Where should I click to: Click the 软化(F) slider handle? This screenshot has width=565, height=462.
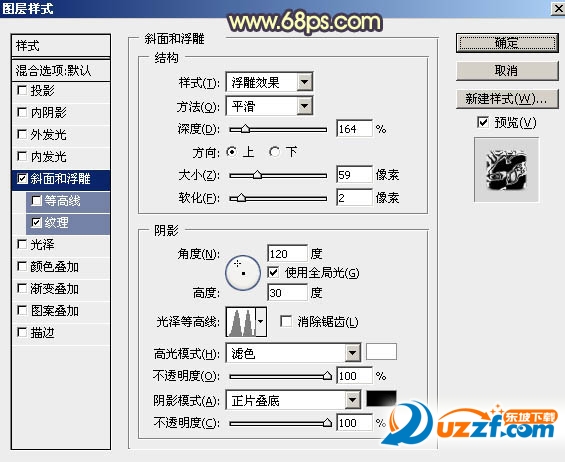(241, 198)
